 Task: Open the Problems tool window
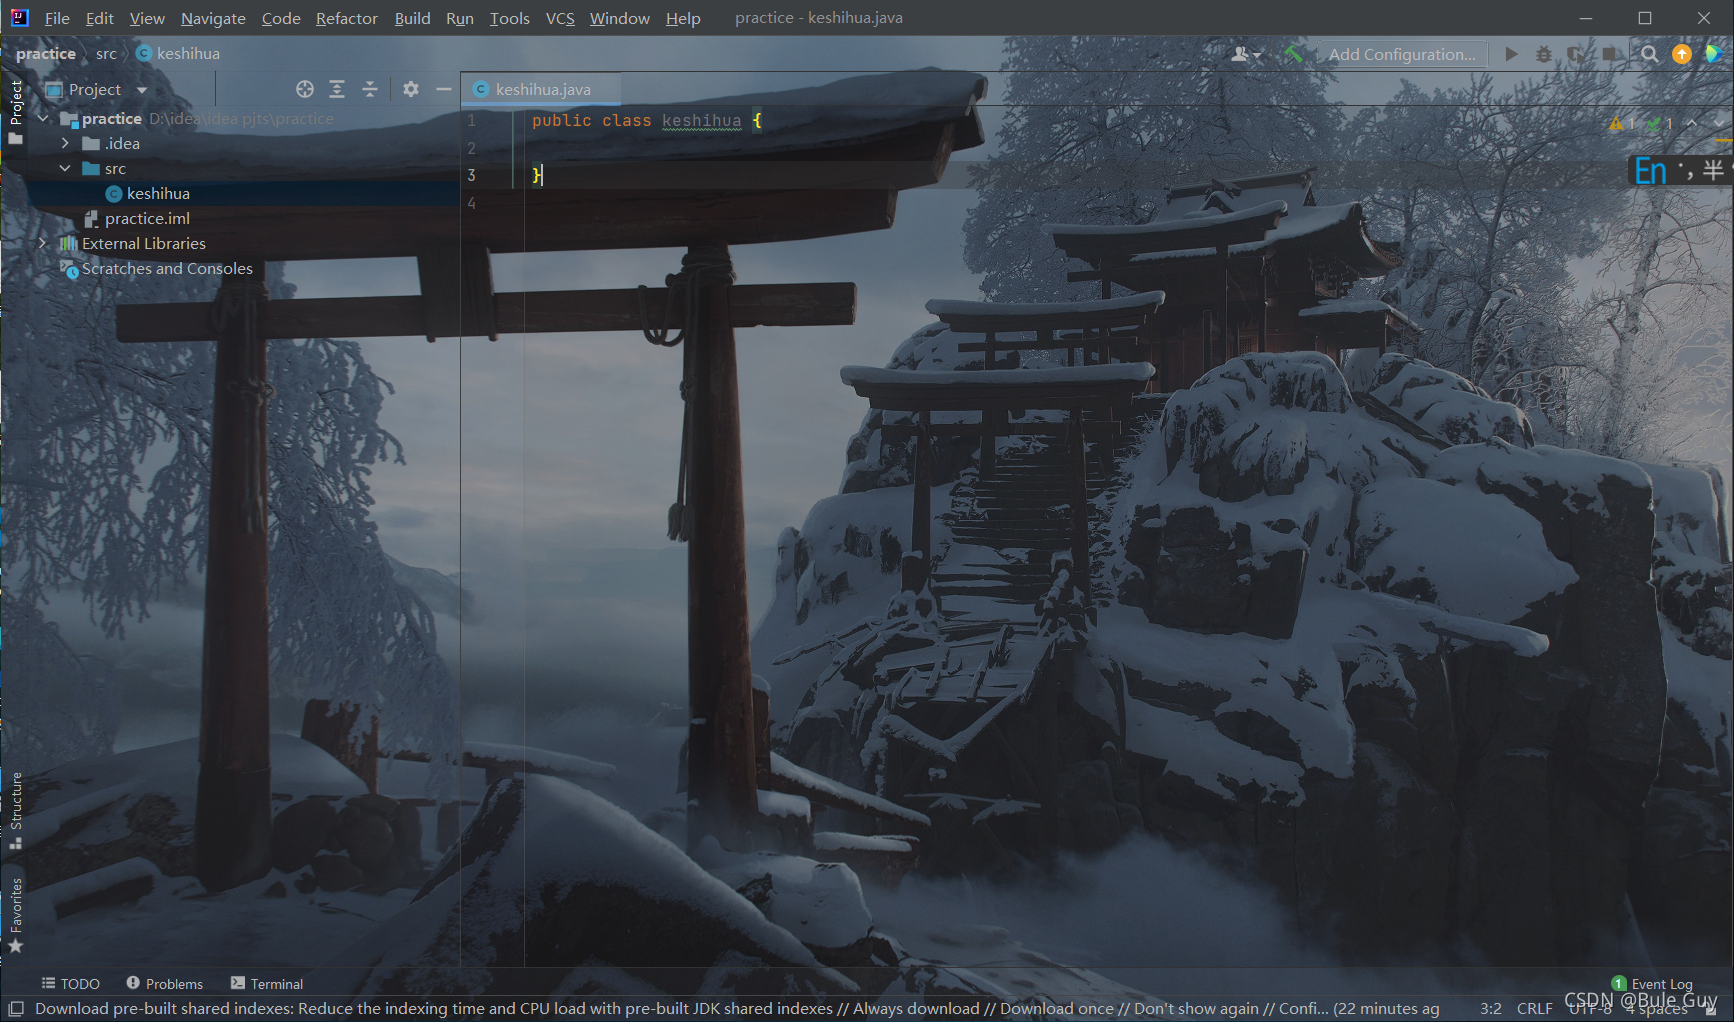[164, 984]
